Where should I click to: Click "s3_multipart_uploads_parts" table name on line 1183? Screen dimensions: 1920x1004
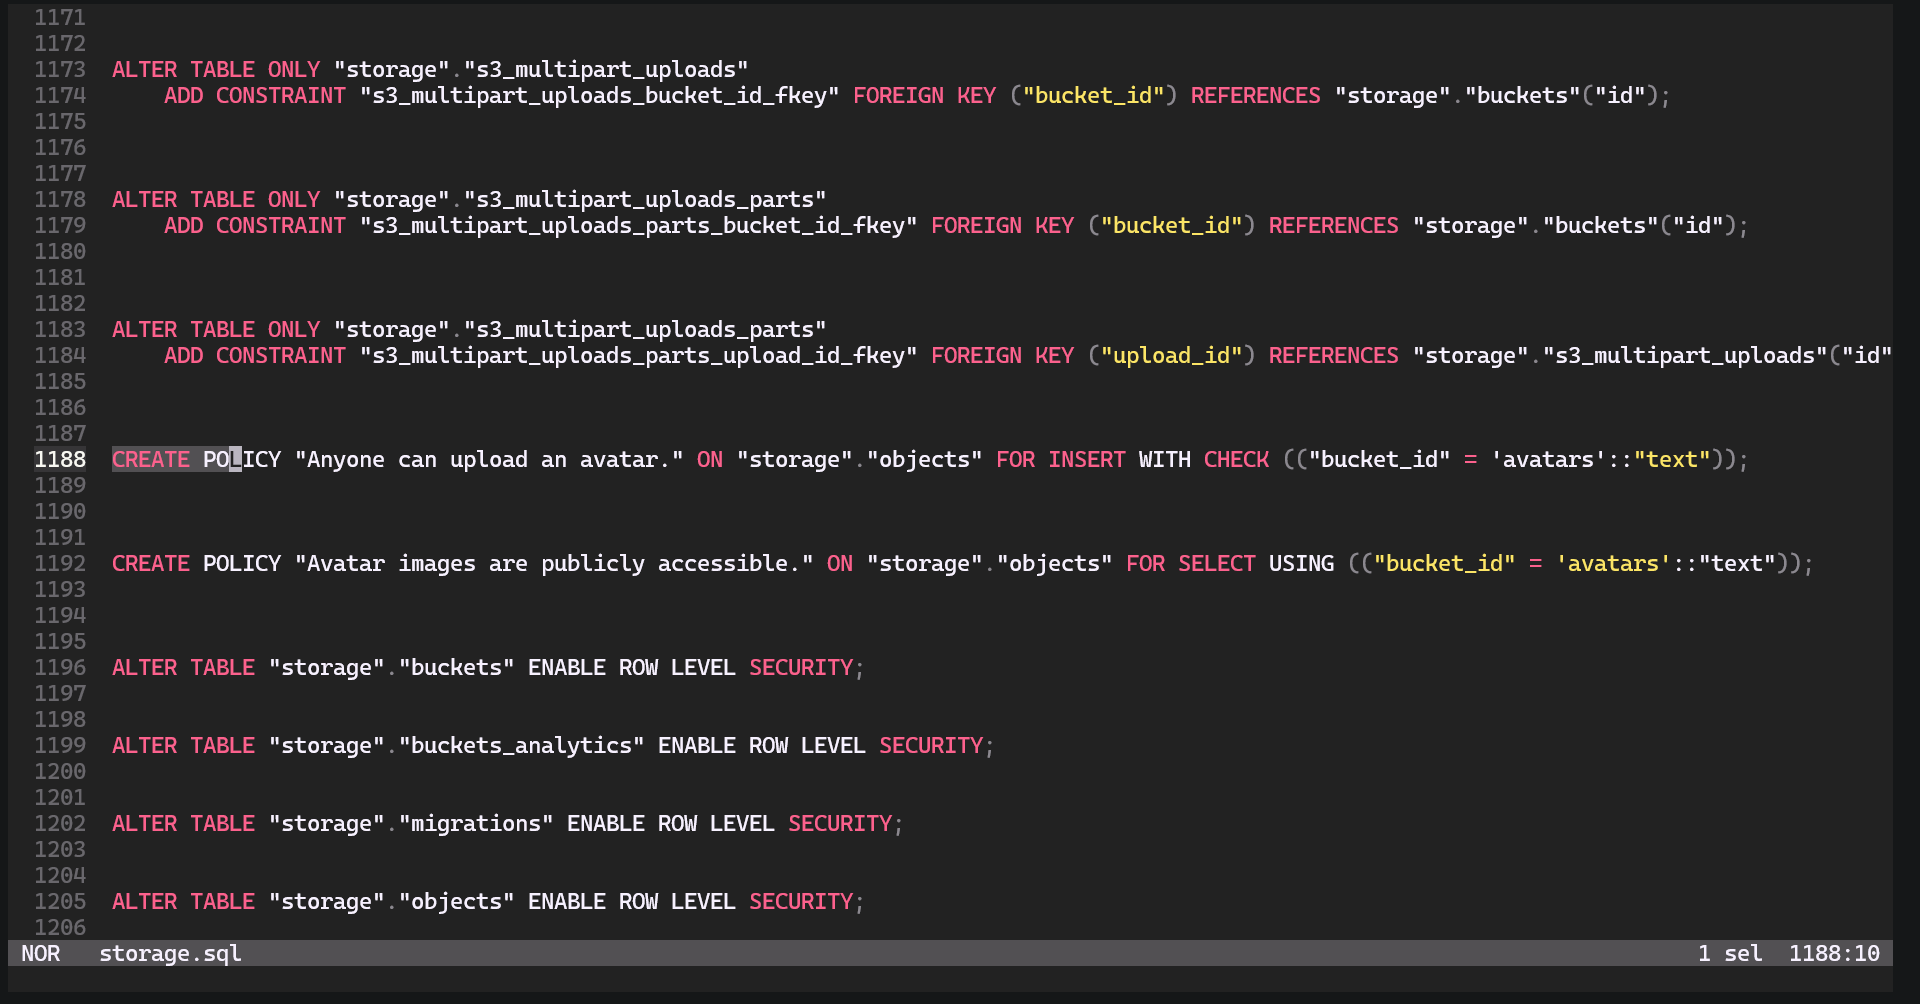[x=645, y=329]
